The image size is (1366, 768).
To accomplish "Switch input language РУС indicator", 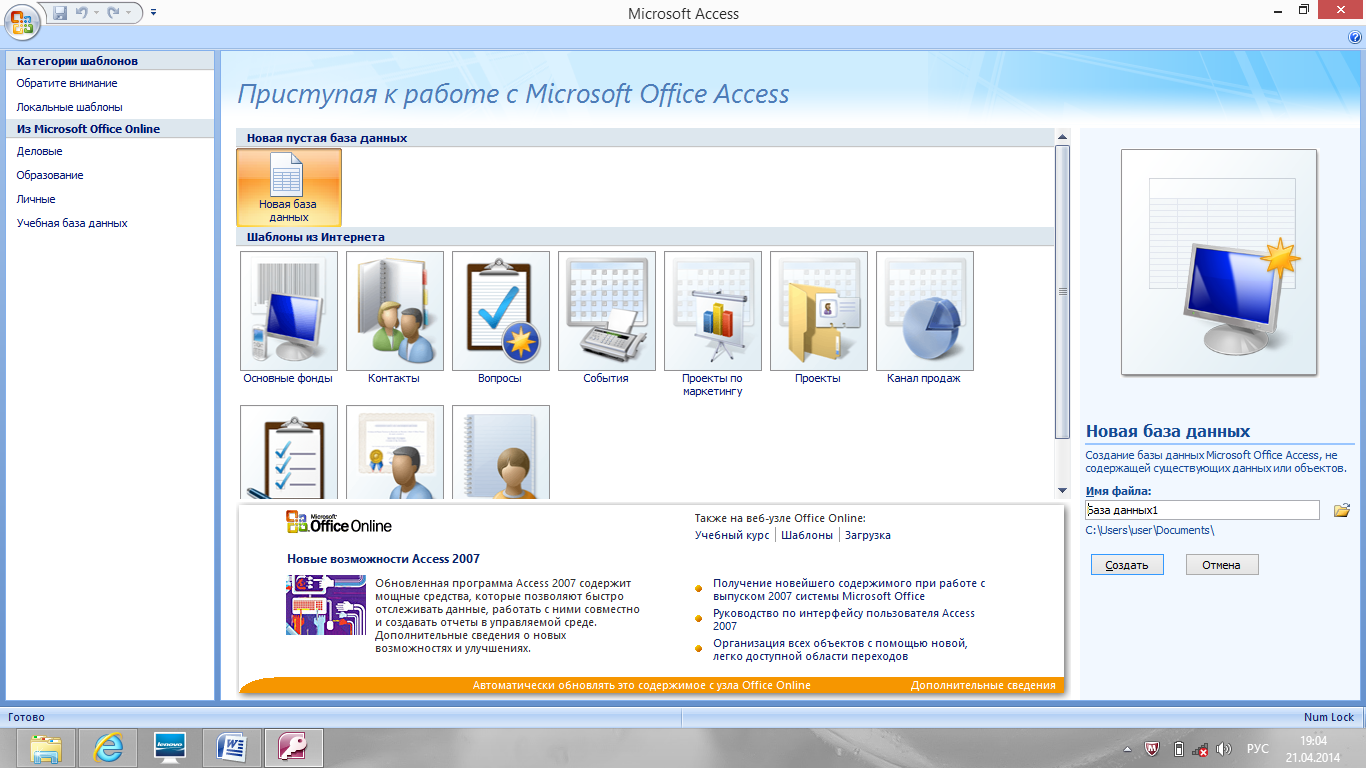I will pyautogui.click(x=1257, y=748).
